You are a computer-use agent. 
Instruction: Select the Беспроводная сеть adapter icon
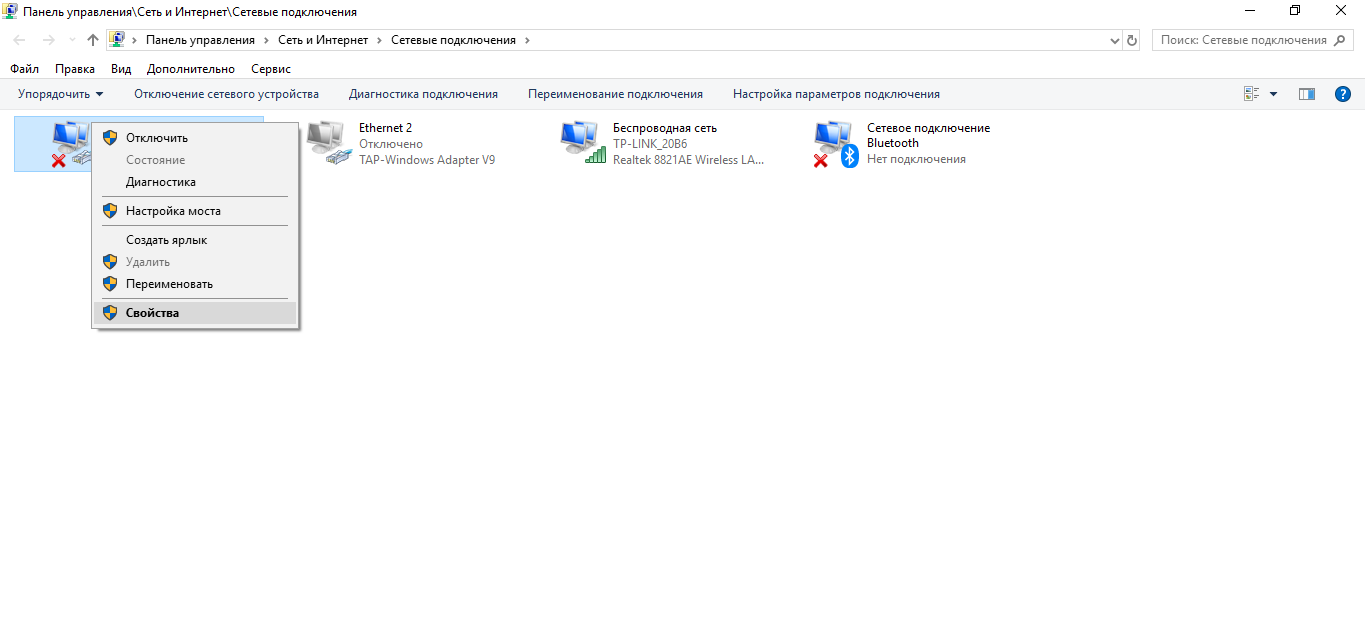(x=584, y=143)
